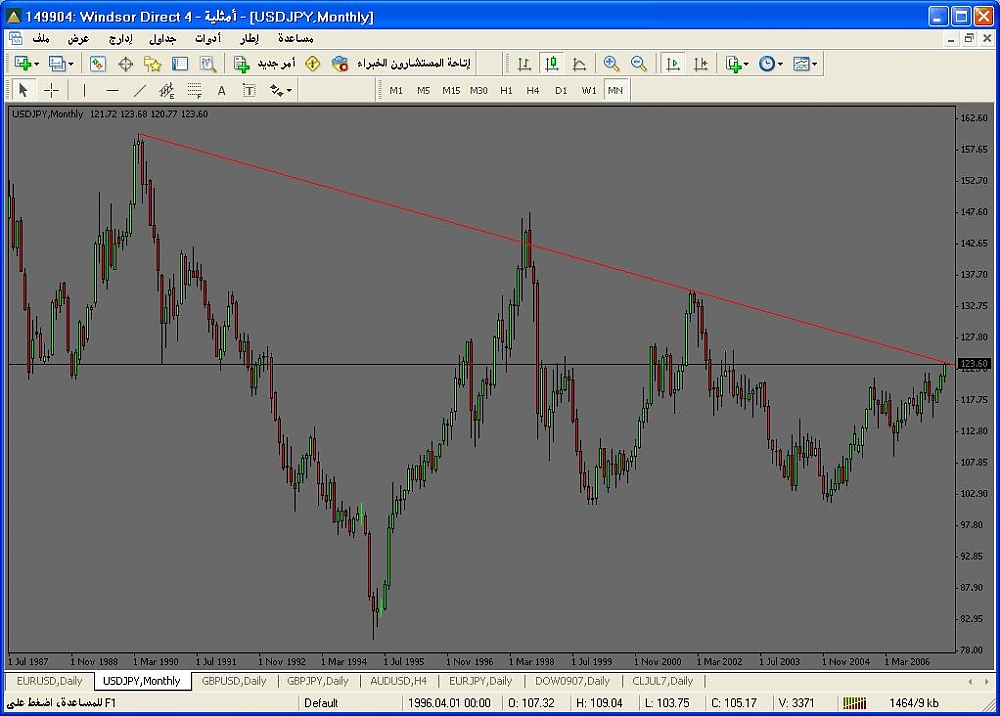Open the Periodicity clock dropdown
The width and height of the screenshot is (1000, 716).
point(770,64)
